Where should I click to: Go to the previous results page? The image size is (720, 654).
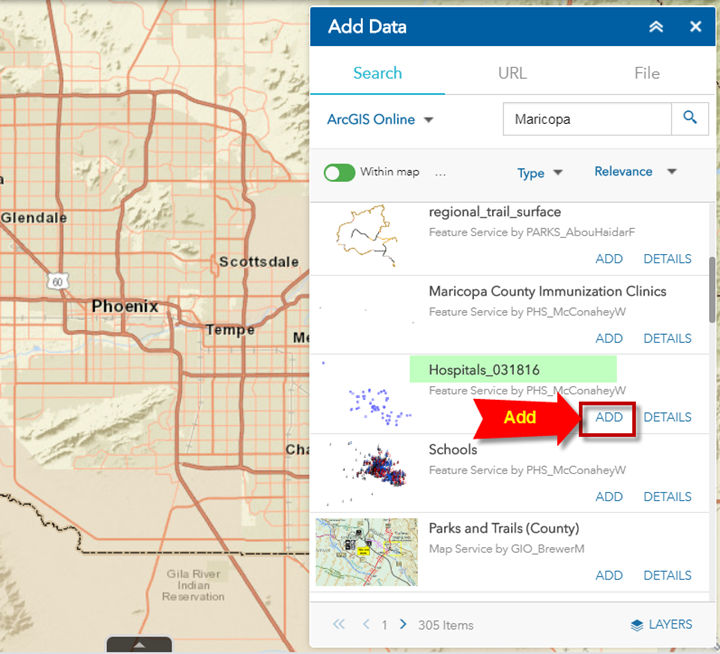click(x=366, y=624)
